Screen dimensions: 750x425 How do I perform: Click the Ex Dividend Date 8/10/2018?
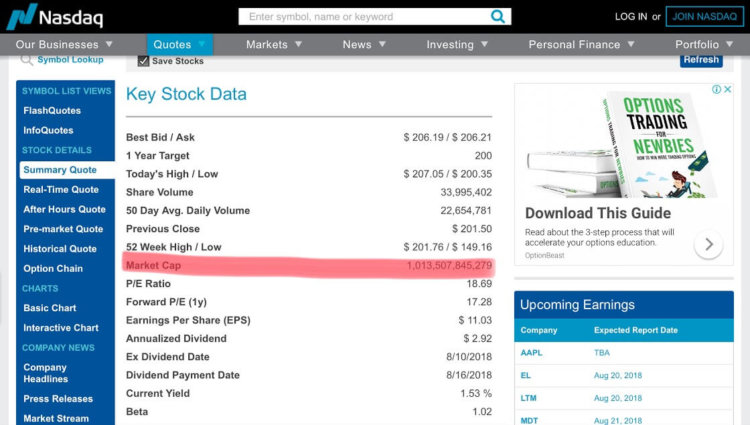pos(469,357)
